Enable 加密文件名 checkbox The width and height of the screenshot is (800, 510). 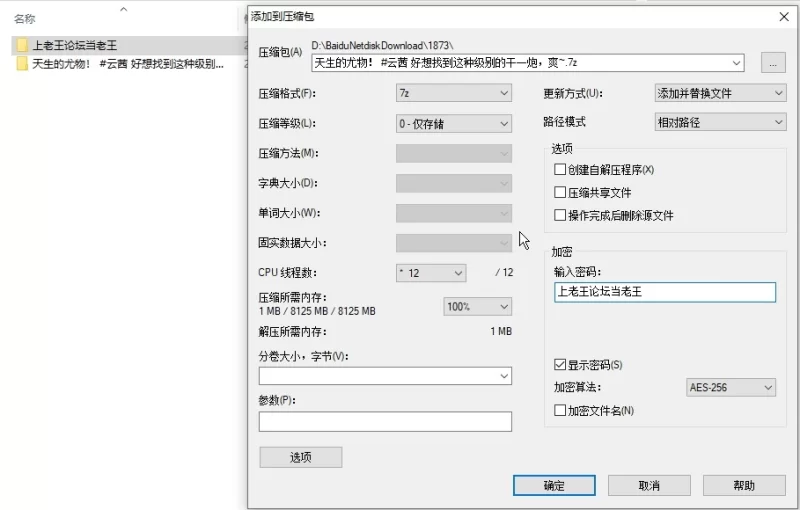(x=560, y=410)
